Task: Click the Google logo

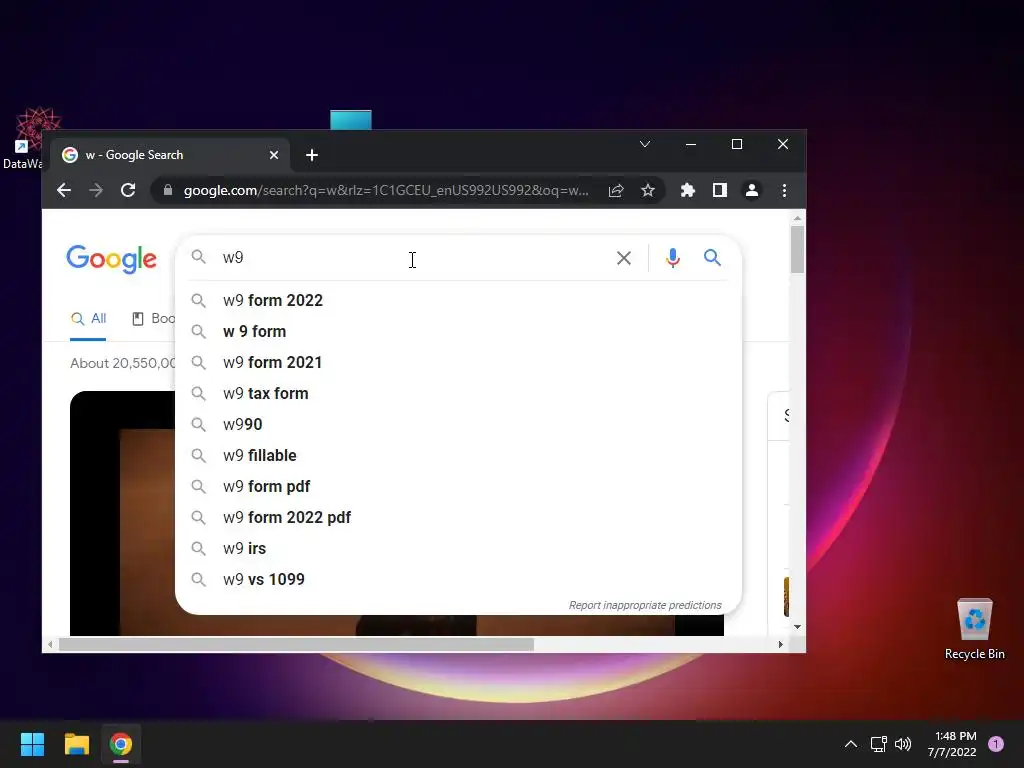Action: (112, 259)
